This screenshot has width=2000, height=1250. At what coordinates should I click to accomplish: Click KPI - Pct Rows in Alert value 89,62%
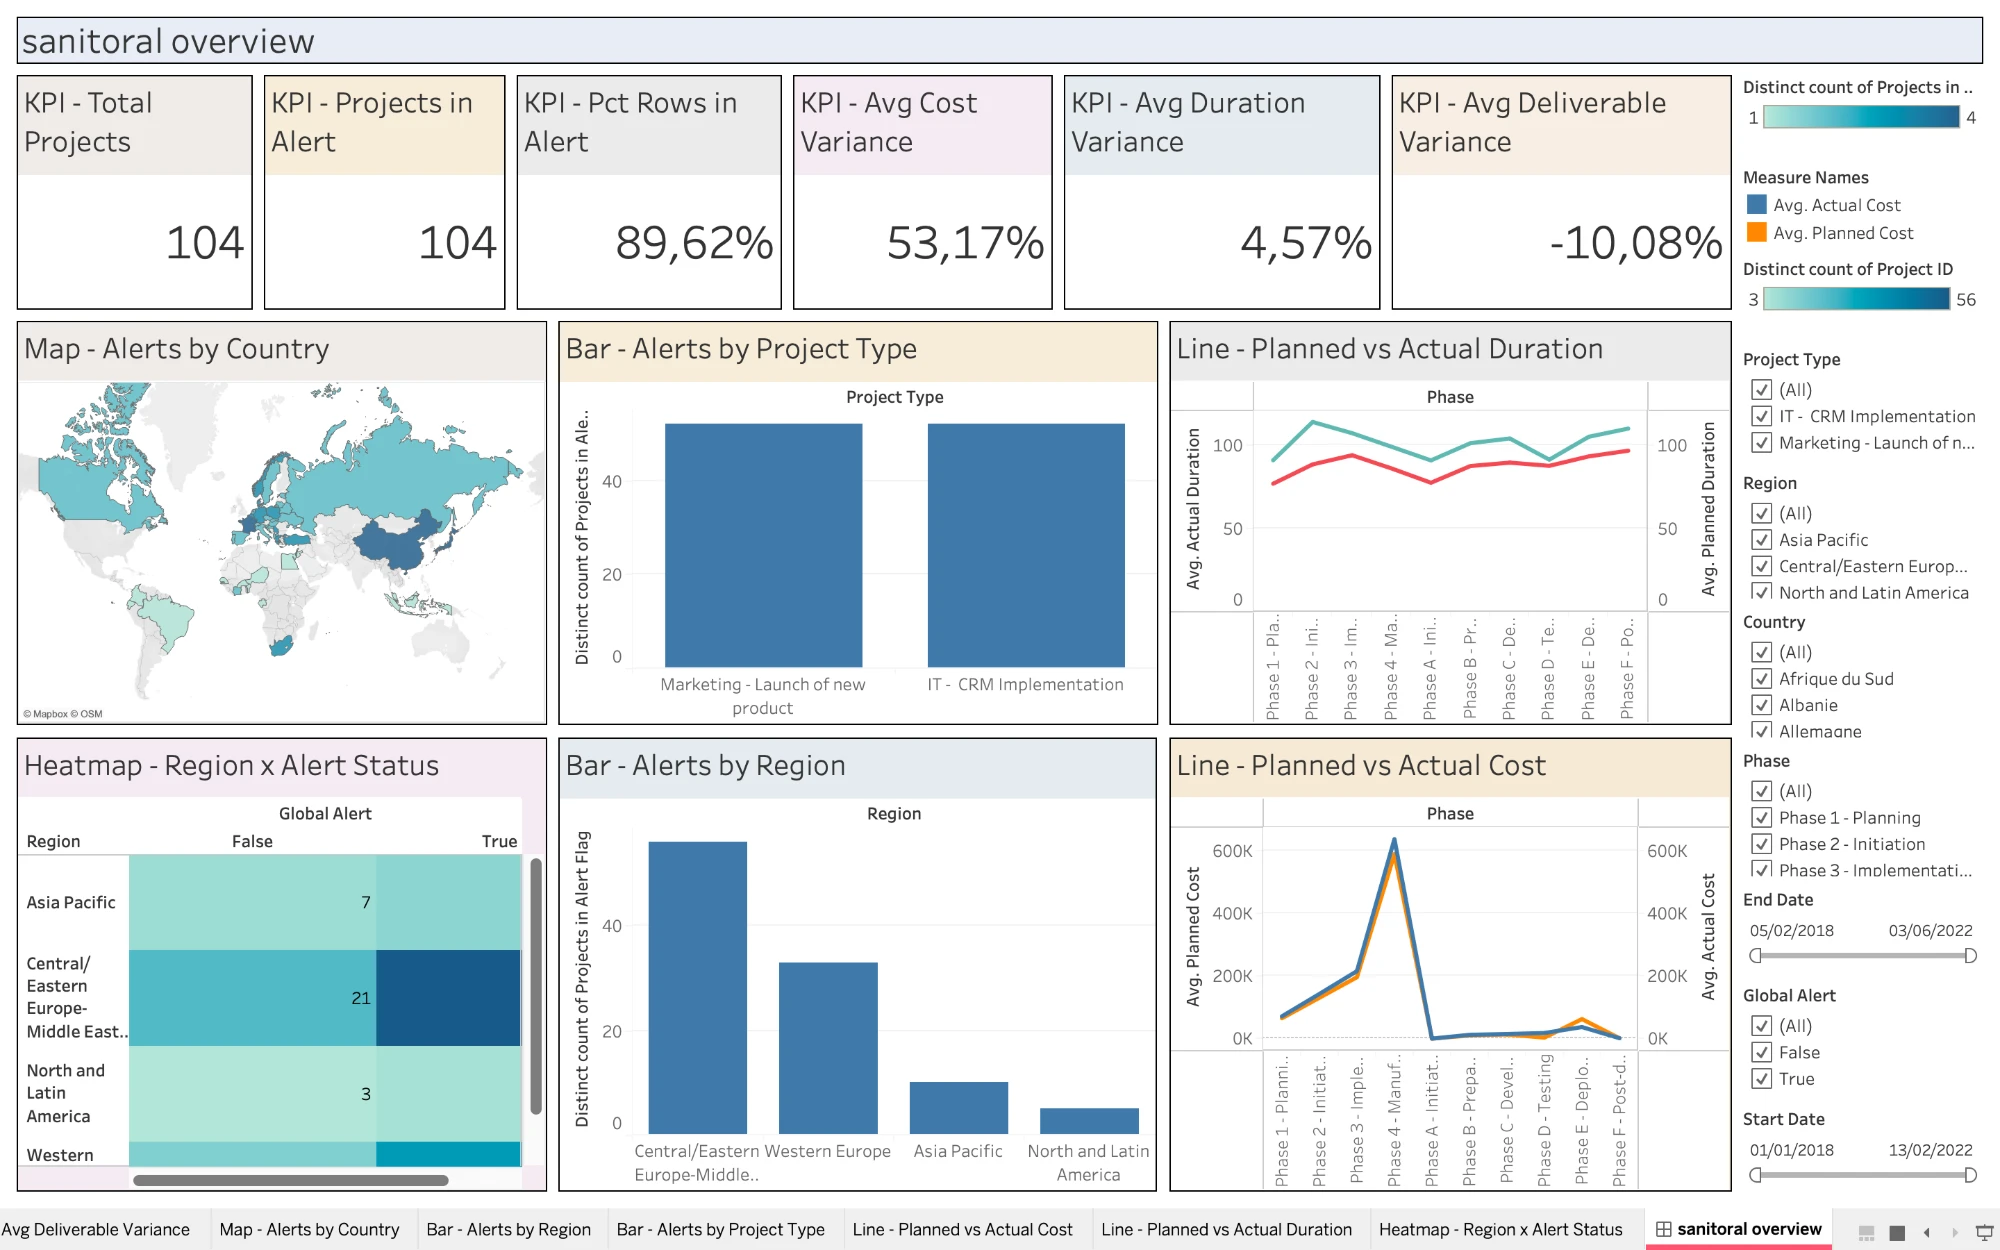694,243
